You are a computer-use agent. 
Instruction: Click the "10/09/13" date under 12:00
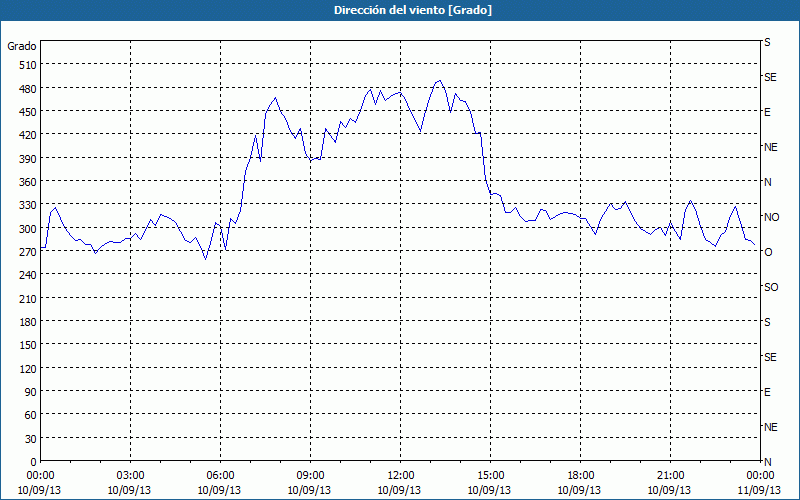(x=399, y=490)
